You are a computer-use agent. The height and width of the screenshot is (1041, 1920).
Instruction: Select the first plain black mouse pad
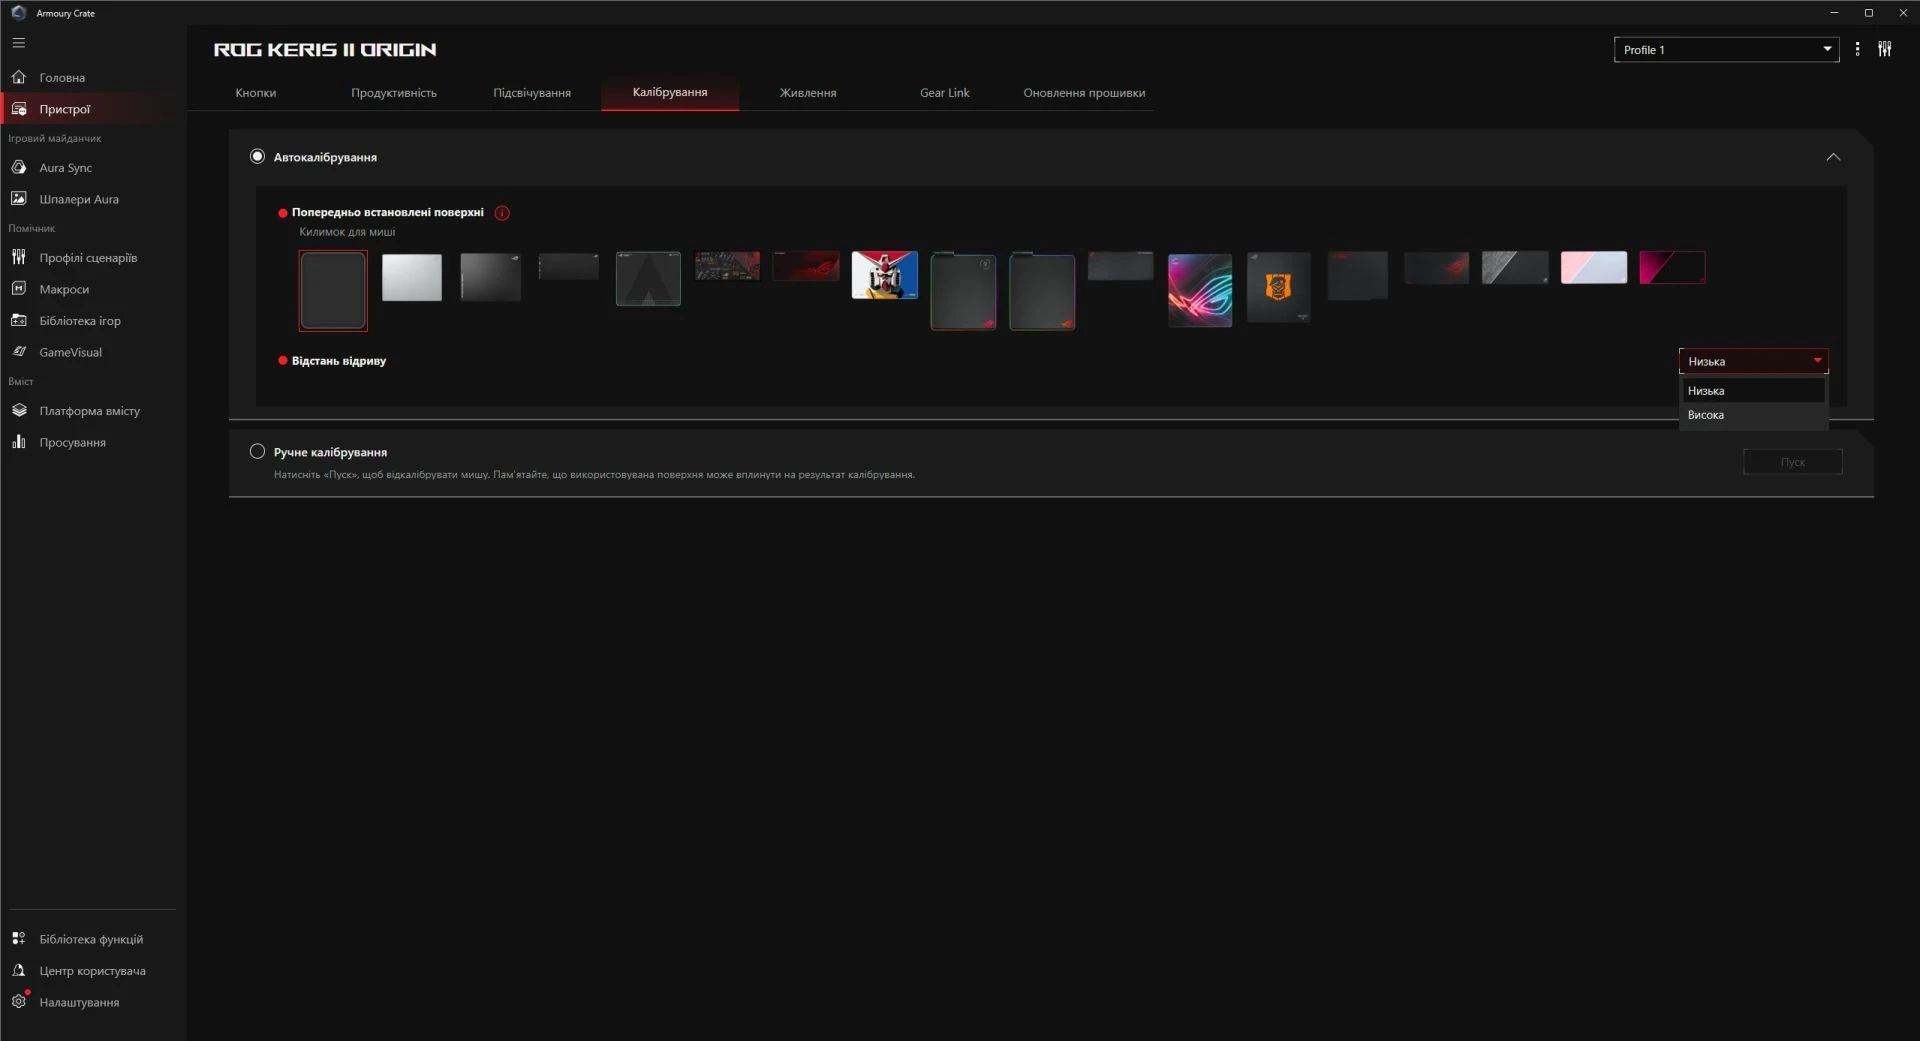(x=333, y=290)
